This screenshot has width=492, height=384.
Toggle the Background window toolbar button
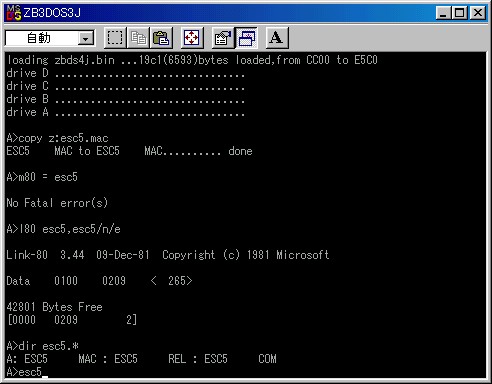click(x=246, y=38)
